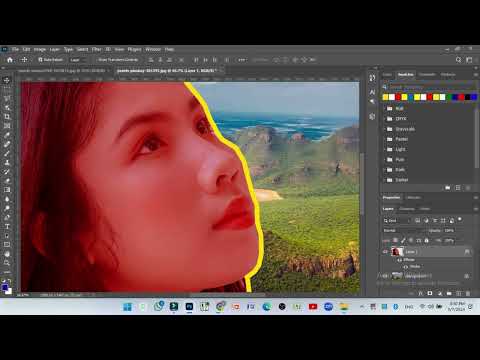Select the Path Selection tool
Screen dimensions: 480x360
[x=7, y=235]
